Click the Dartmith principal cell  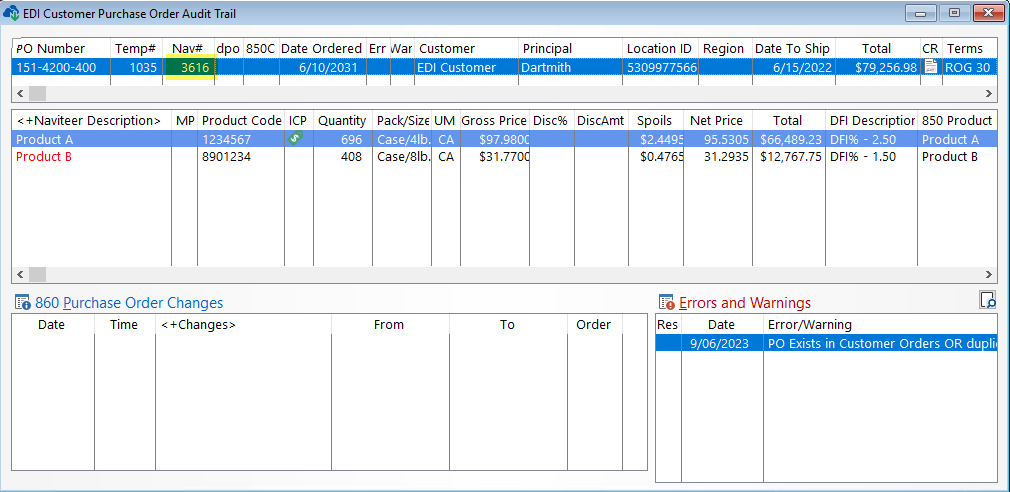tap(546, 67)
